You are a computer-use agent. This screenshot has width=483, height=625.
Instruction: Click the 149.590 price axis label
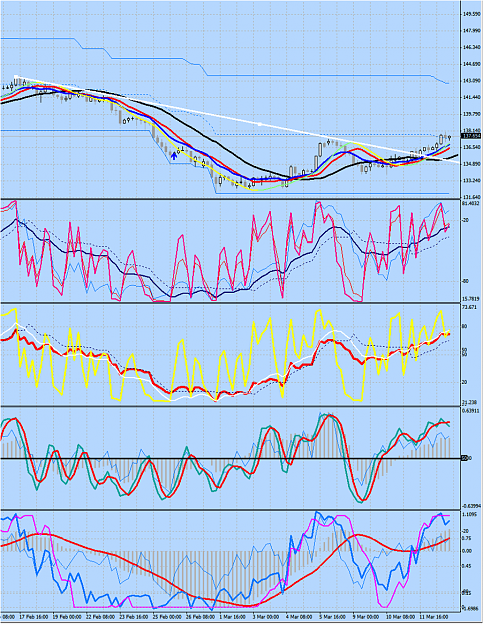pyautogui.click(x=472, y=14)
